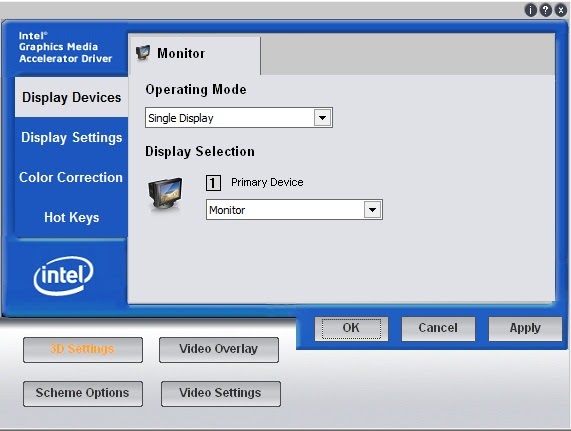Open the Color Correction section
Screen dimensions: 571x431
[x=71, y=177]
